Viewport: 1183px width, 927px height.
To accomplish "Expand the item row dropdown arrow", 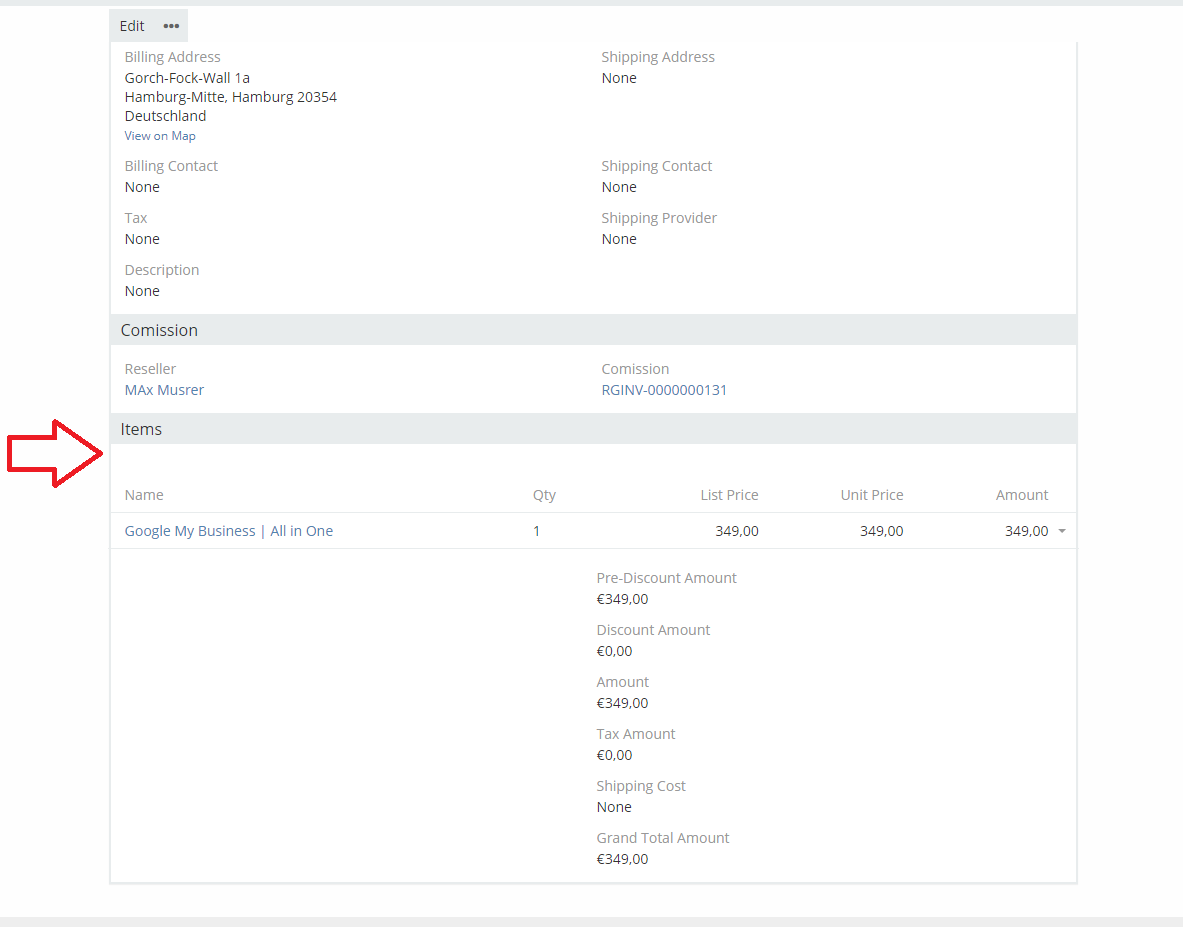I will 1061,531.
